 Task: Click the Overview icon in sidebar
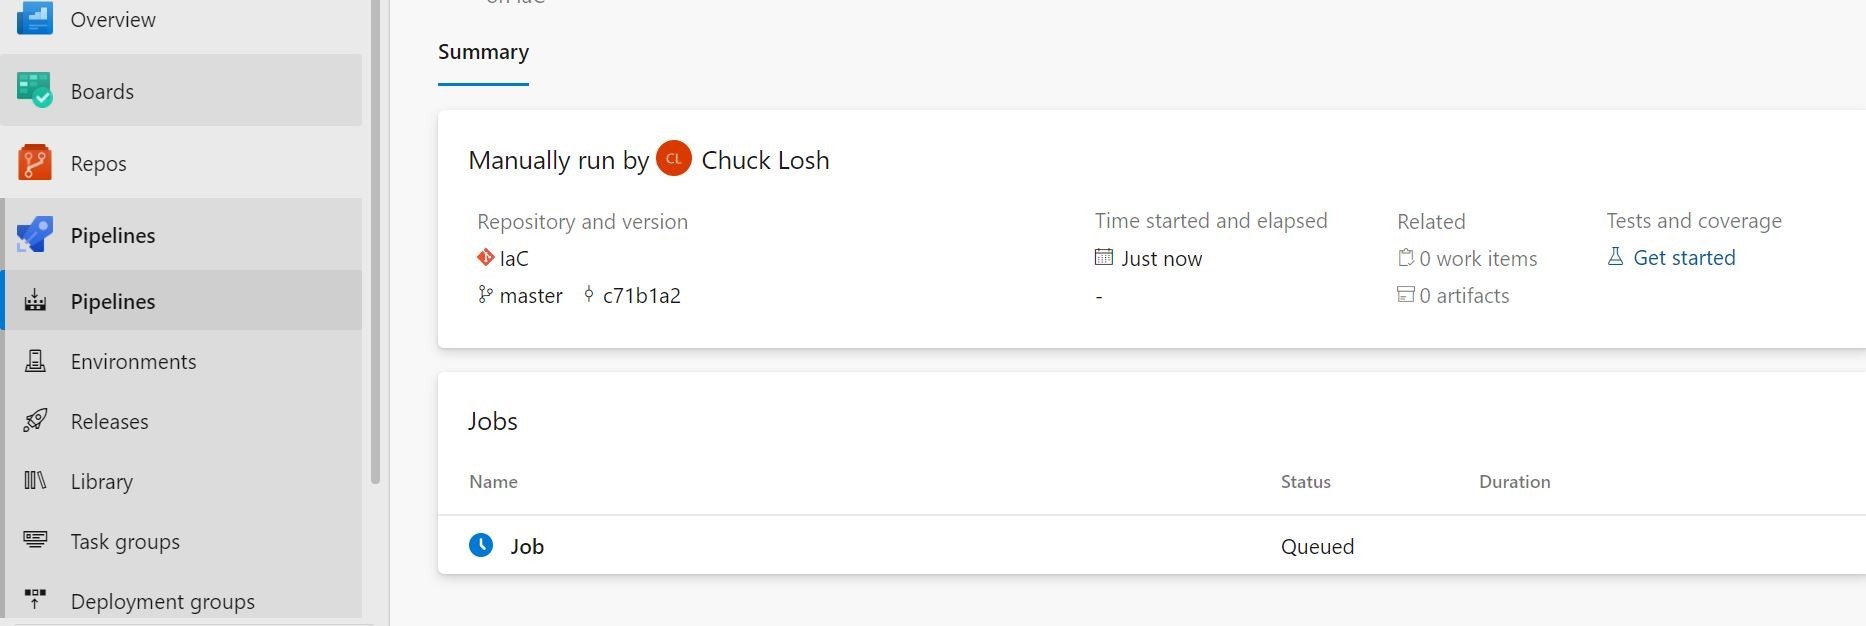point(35,18)
